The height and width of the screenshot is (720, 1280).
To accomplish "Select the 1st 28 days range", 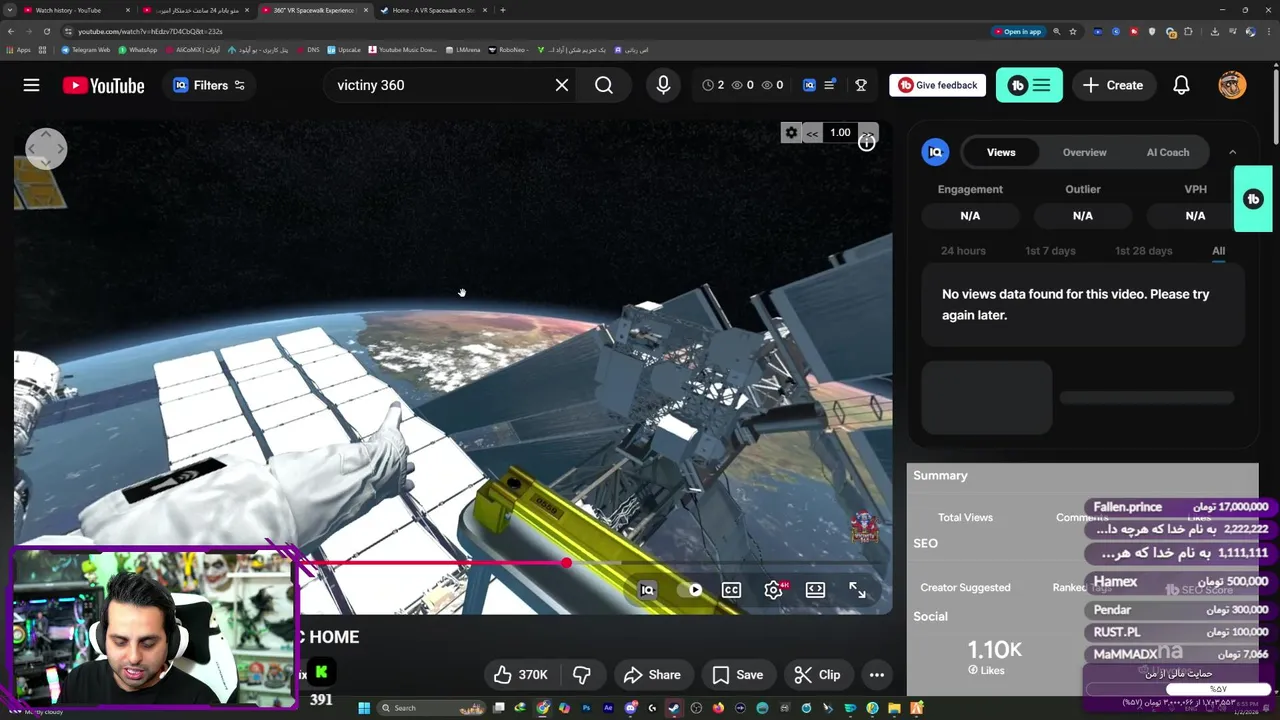I will coord(1143,251).
